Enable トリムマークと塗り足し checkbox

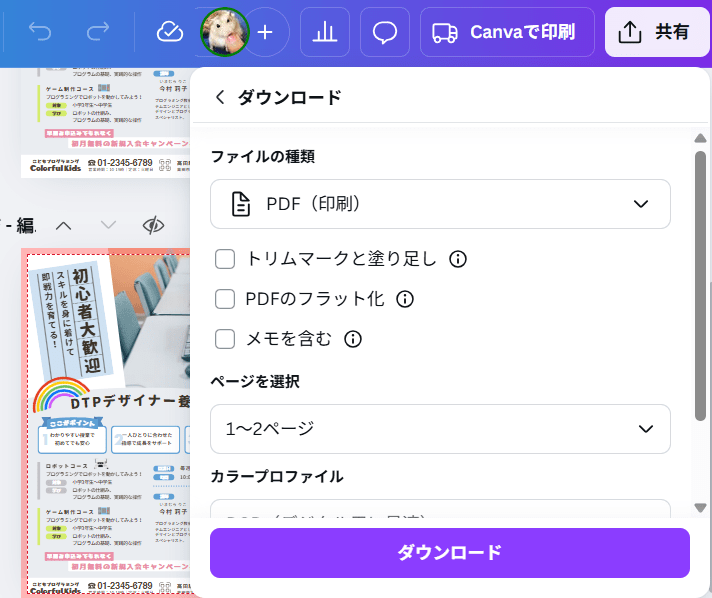[x=225, y=259]
